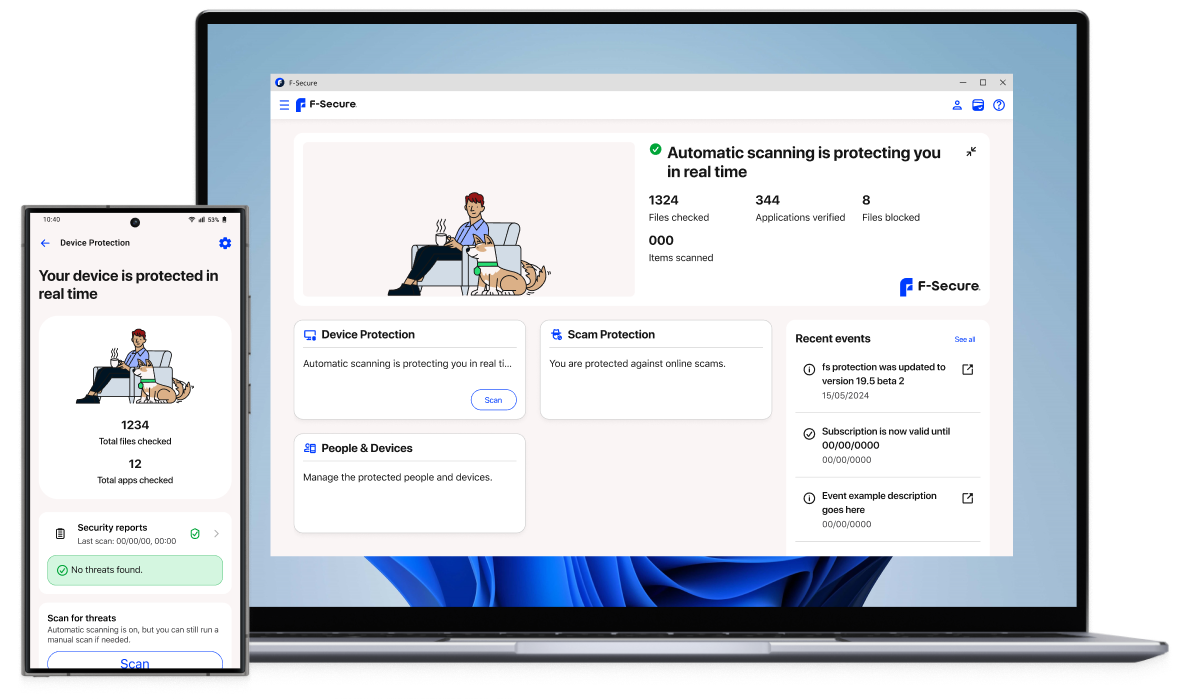This screenshot has width=1200, height=699.
Task: Tap 'Your device is protected in real time' heading
Action: pyautogui.click(x=128, y=285)
